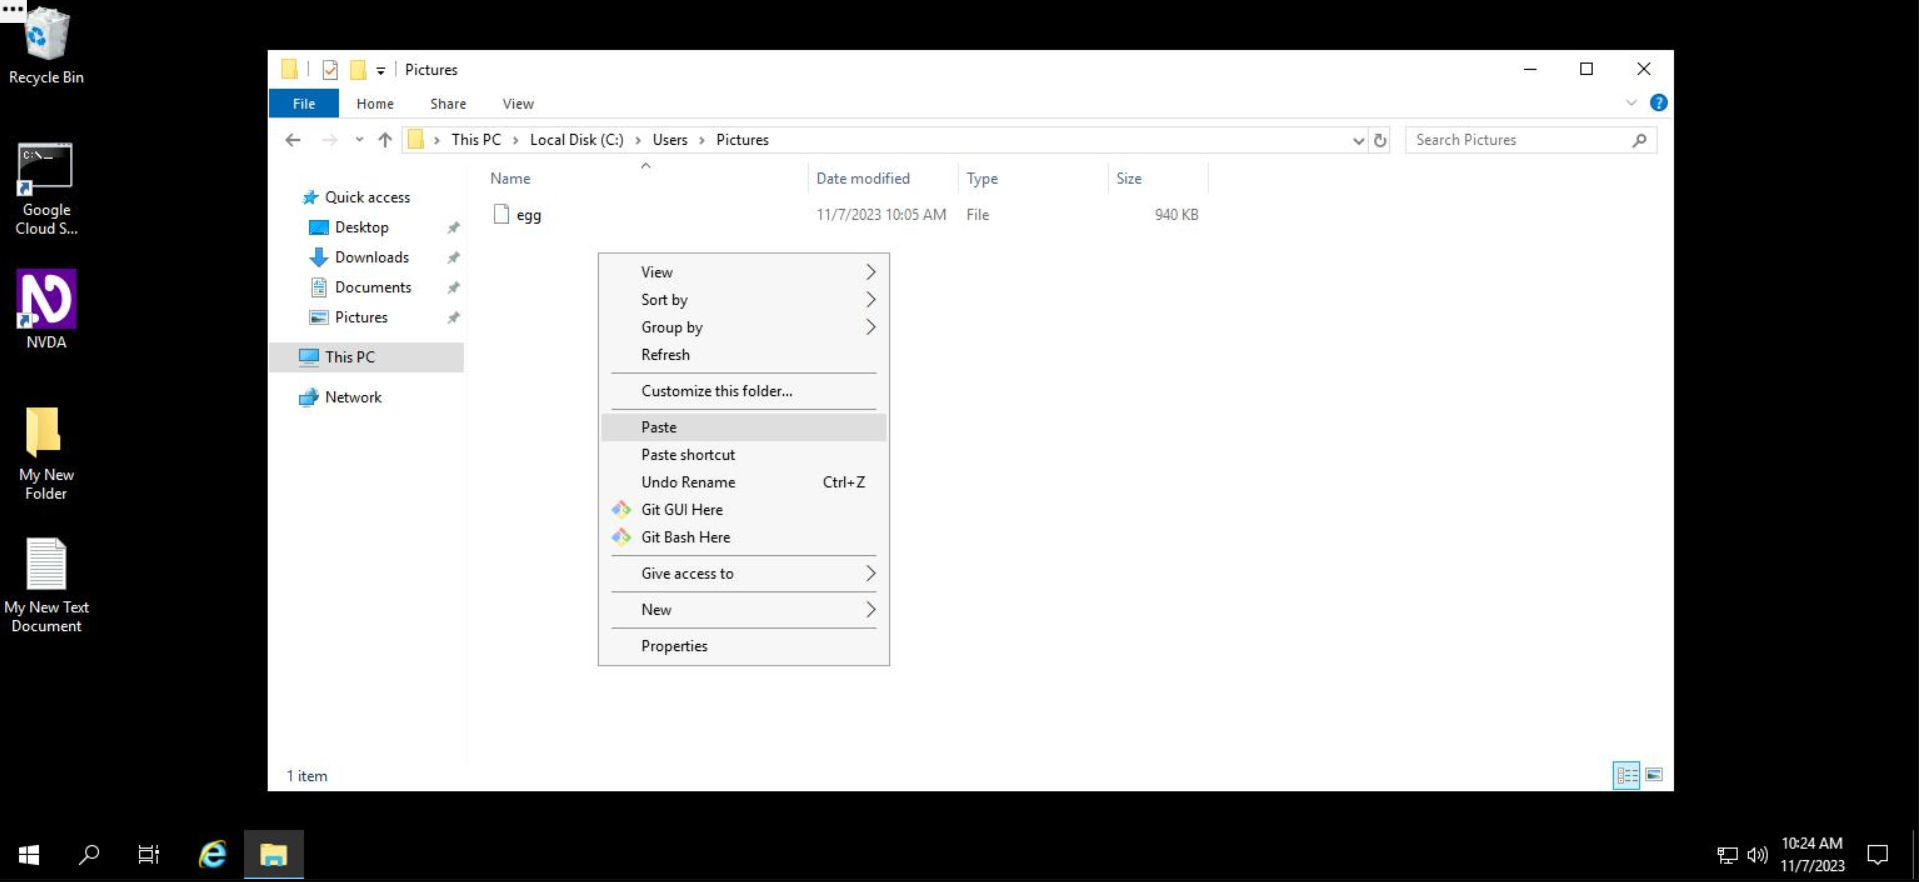Switch to the Share ribbon tab

coord(448,103)
